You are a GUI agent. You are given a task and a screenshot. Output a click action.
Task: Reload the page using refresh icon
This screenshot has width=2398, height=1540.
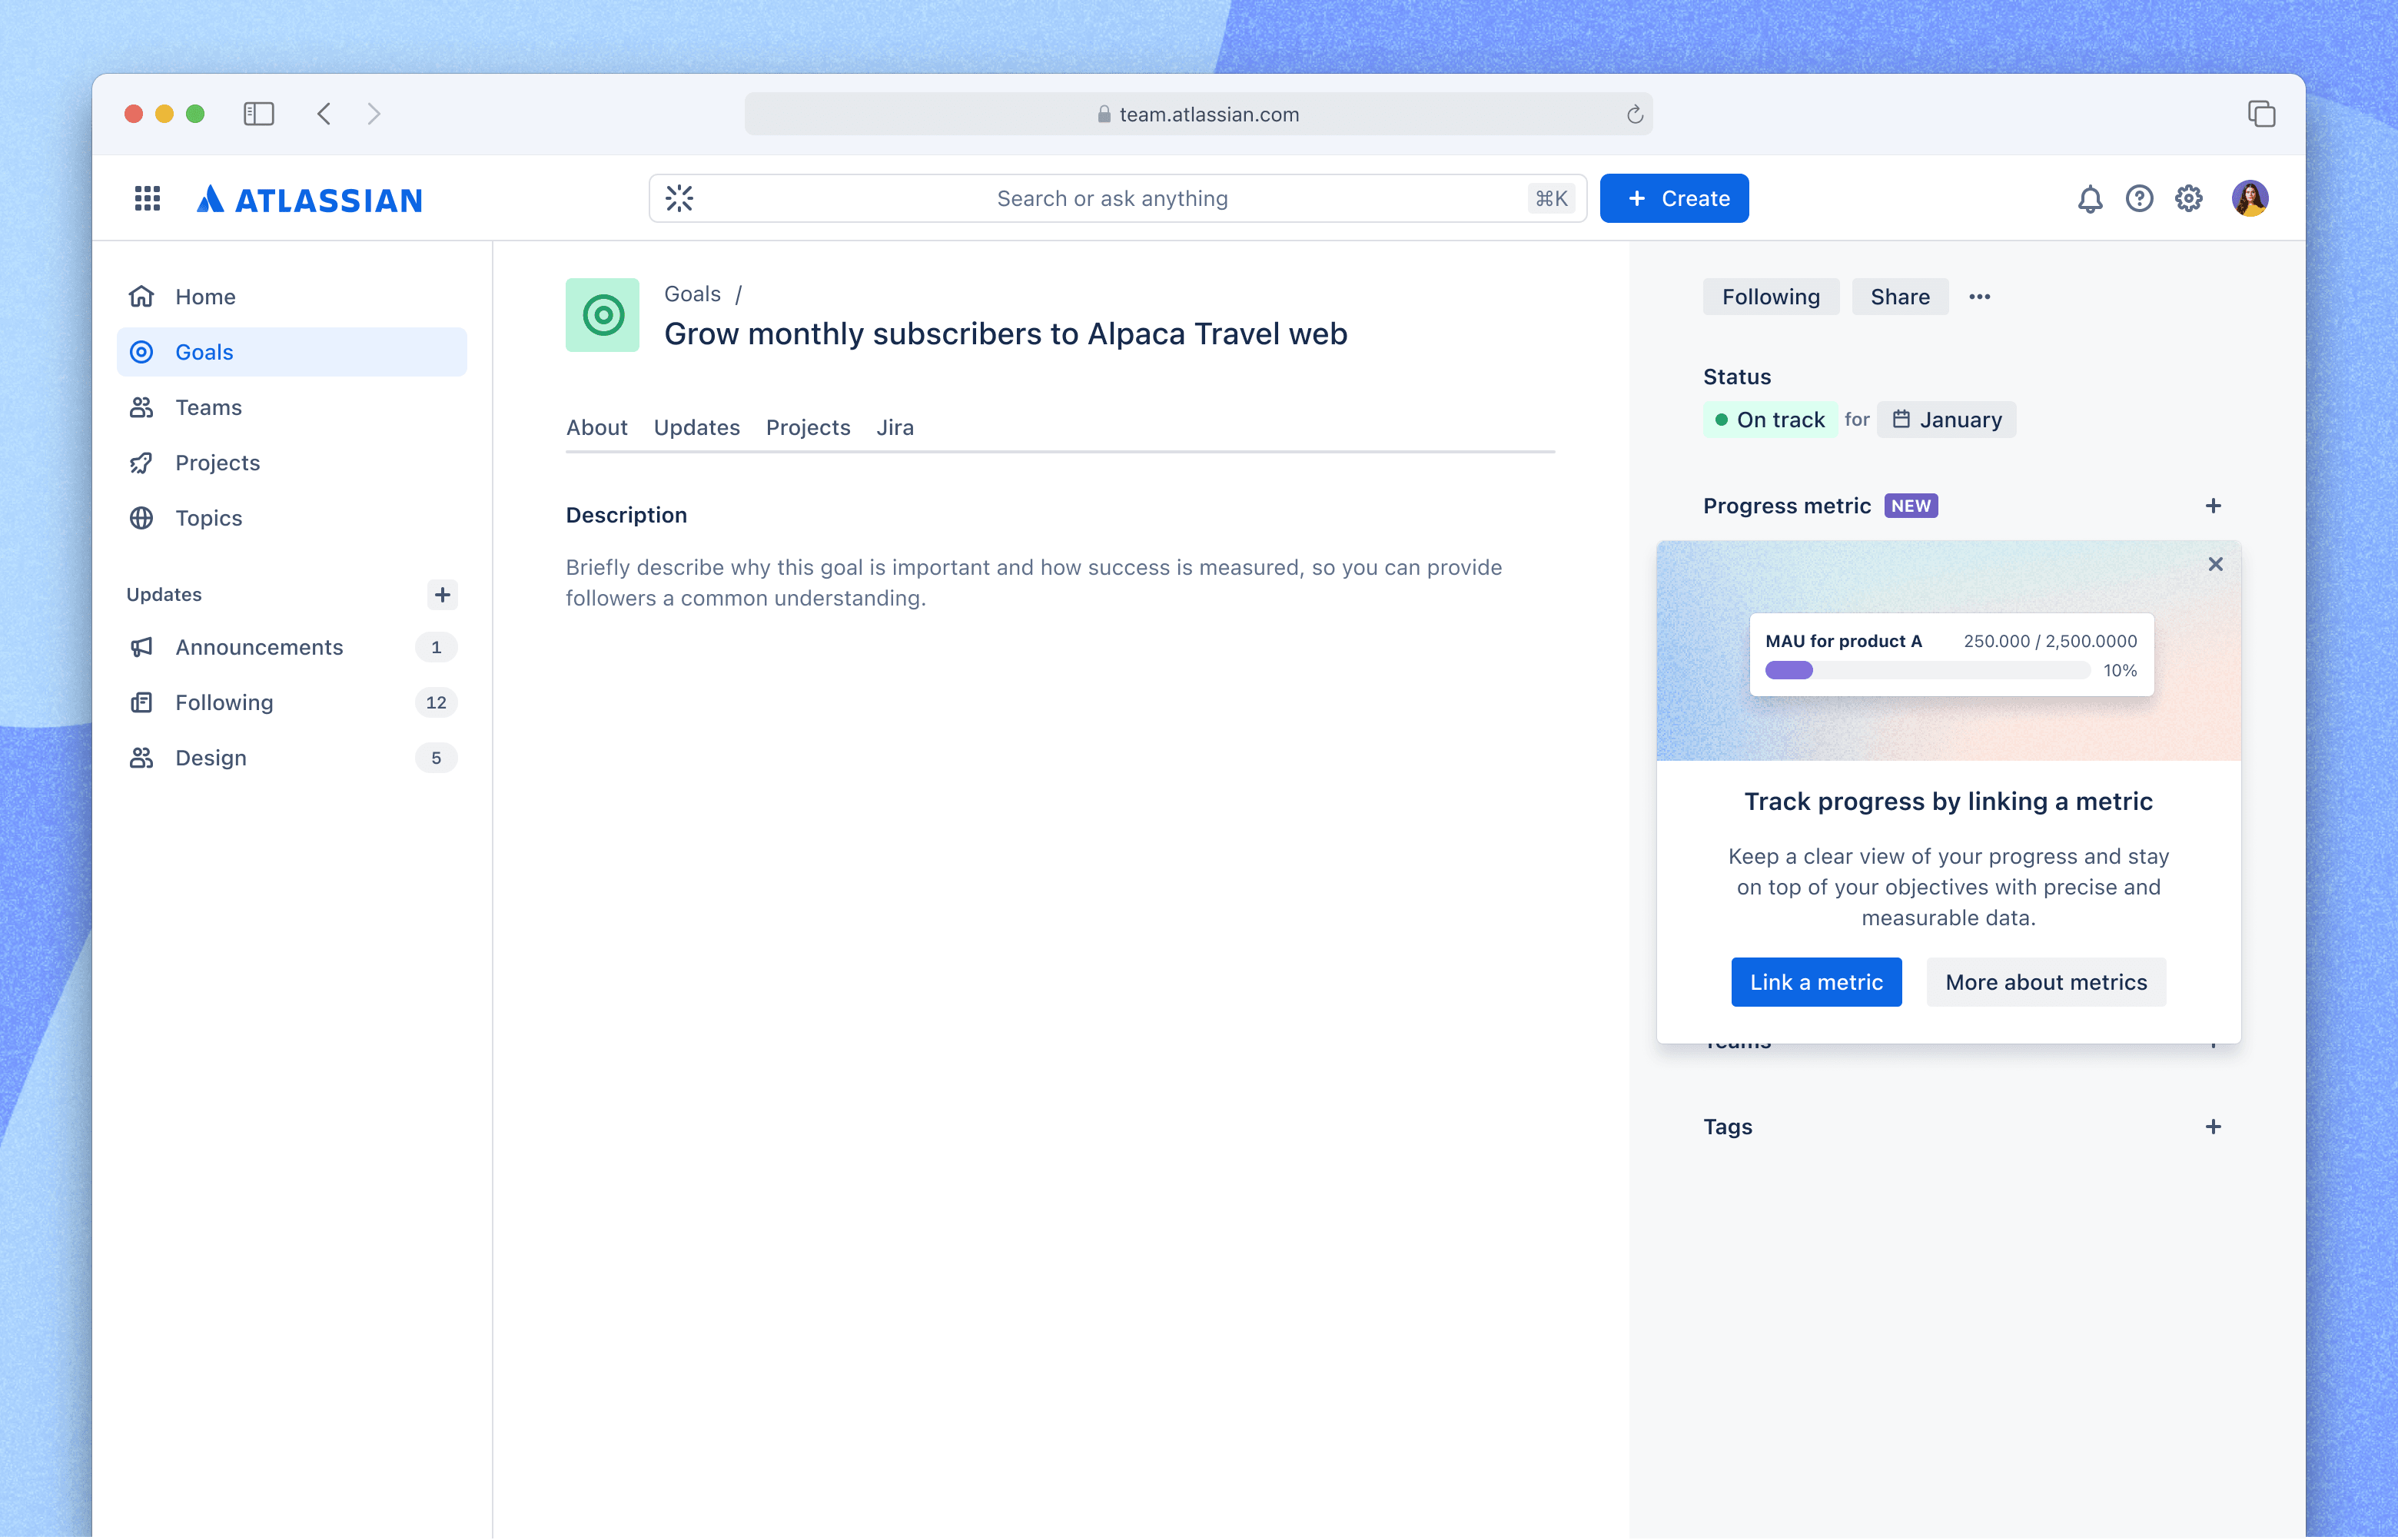point(1634,114)
